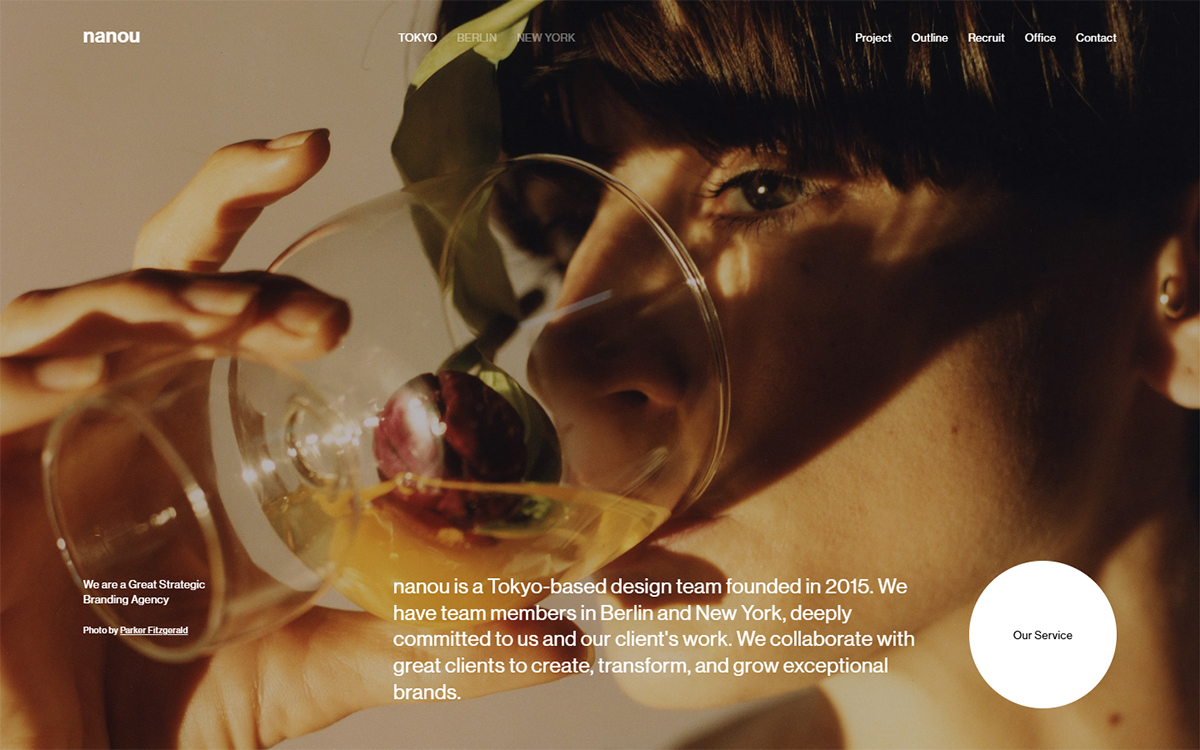Image resolution: width=1200 pixels, height=750 pixels.
Task: Select the TOKYO location tab
Action: coord(417,38)
